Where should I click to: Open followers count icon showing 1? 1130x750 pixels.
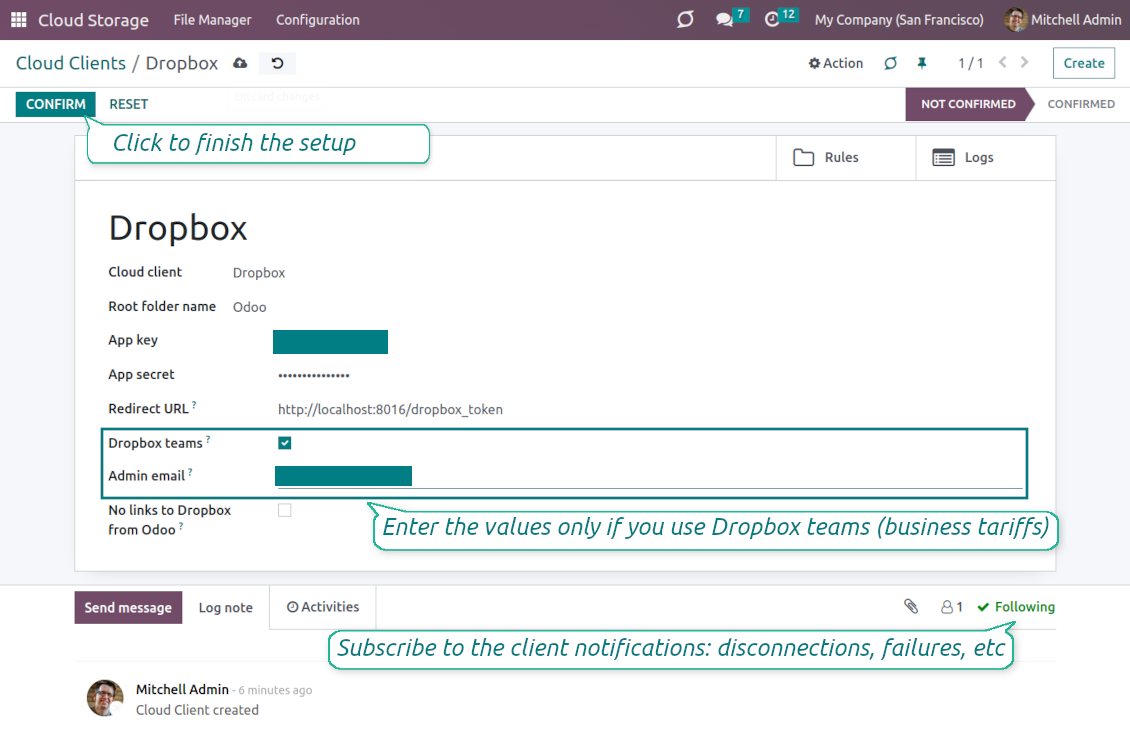[x=951, y=607]
